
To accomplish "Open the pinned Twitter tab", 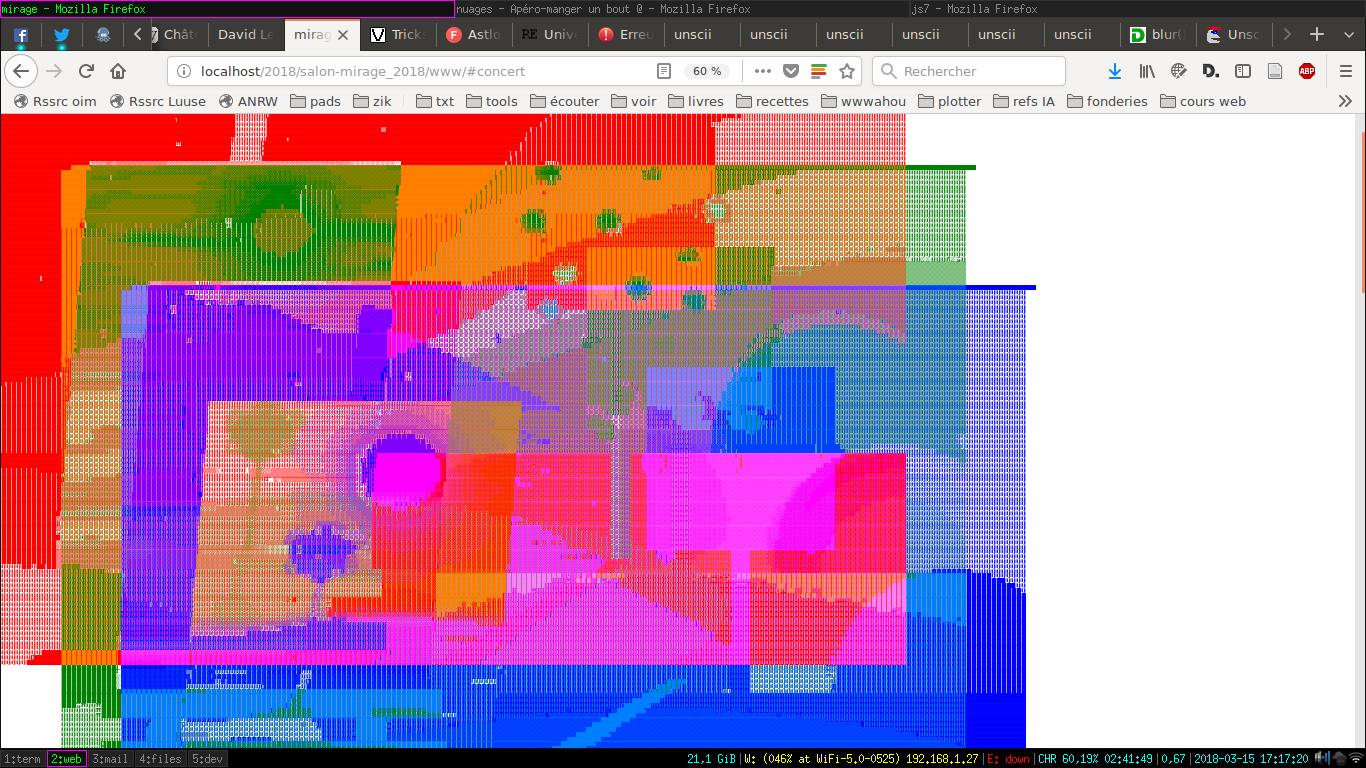I will click(x=62, y=35).
